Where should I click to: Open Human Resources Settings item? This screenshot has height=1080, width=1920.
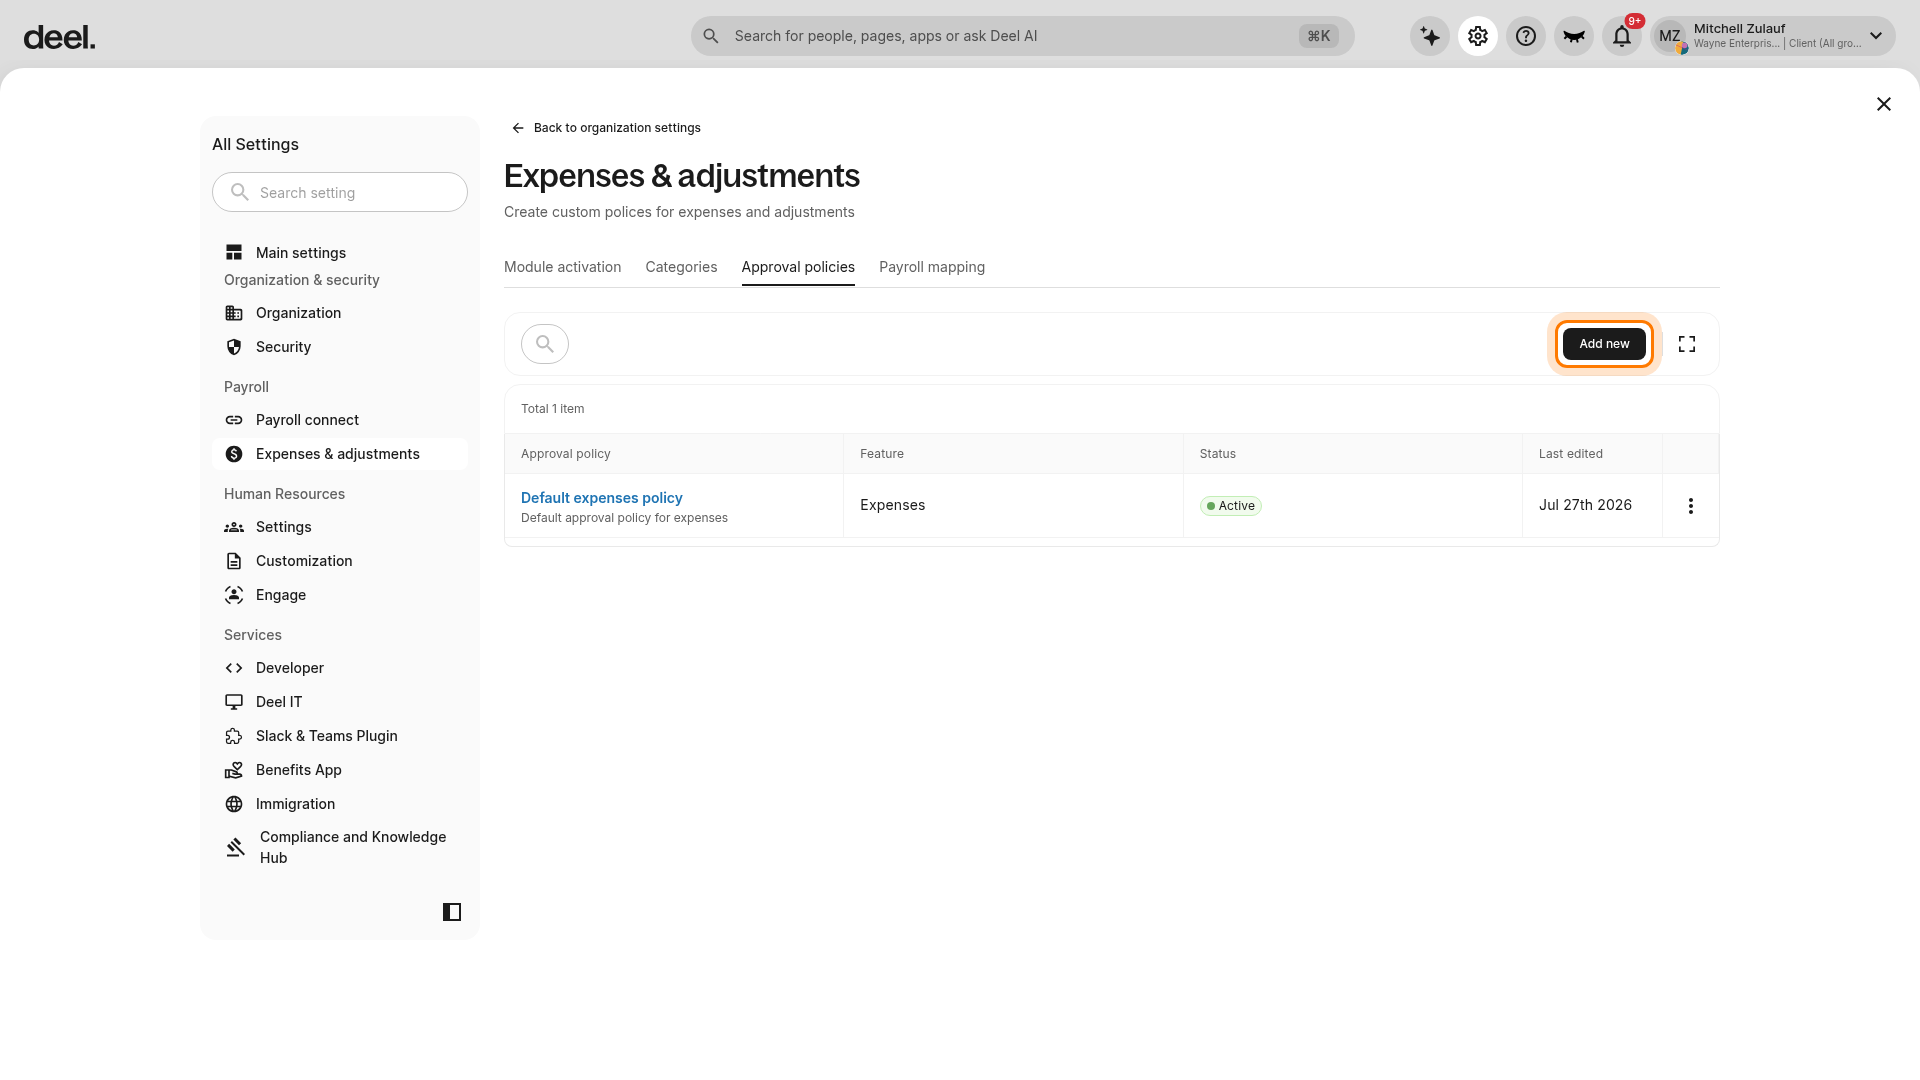pos(340,527)
